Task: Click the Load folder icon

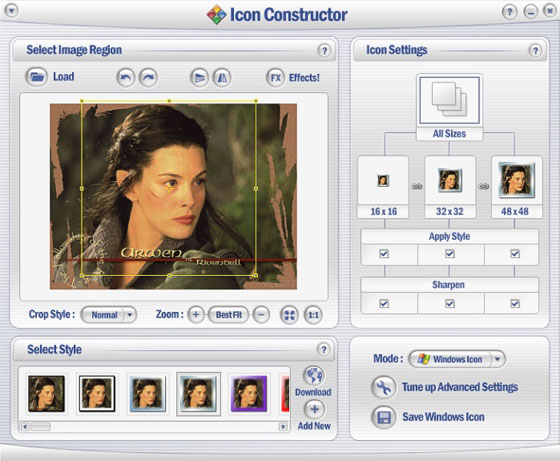Action: (36, 77)
